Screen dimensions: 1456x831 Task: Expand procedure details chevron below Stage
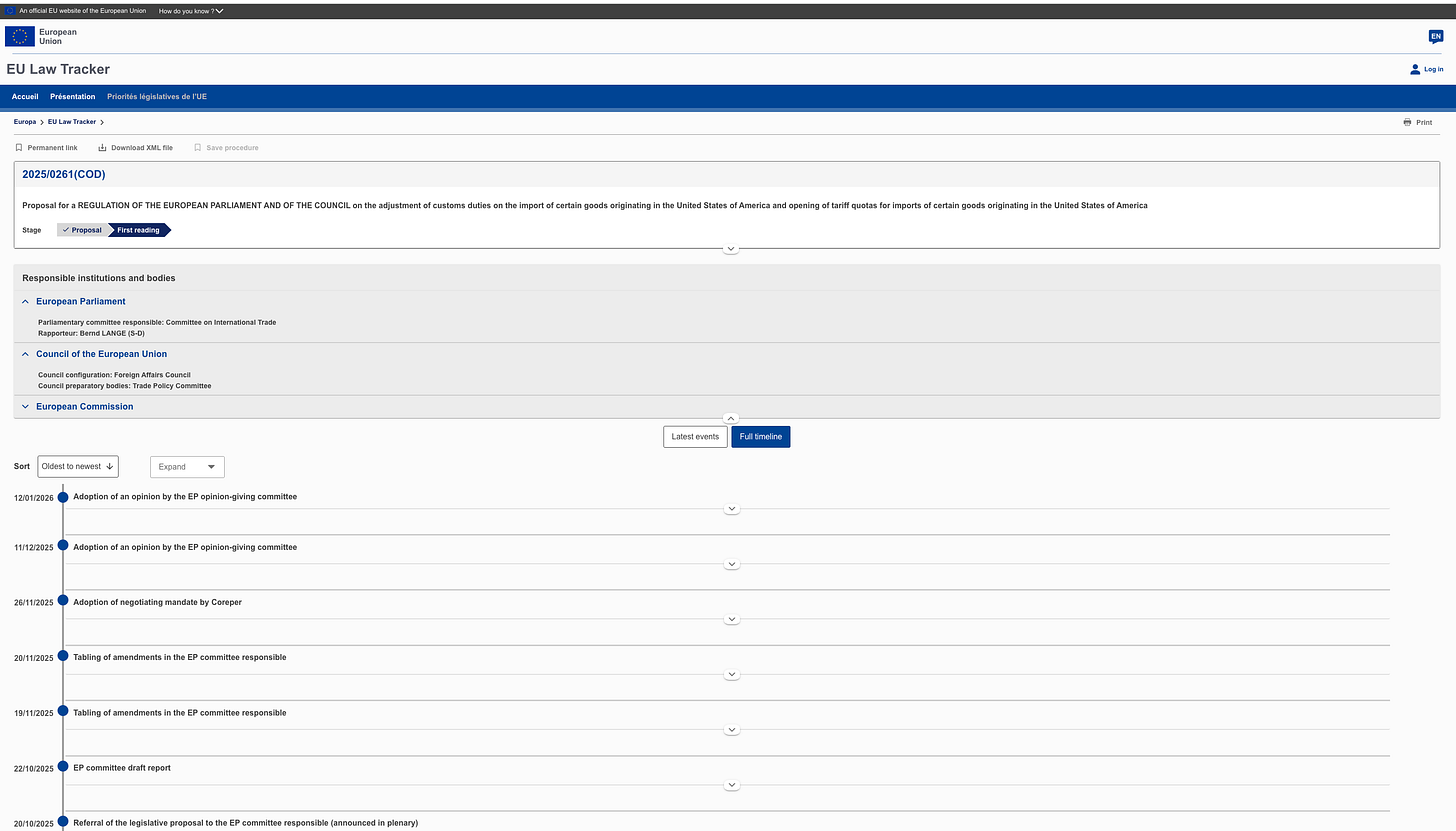[731, 248]
